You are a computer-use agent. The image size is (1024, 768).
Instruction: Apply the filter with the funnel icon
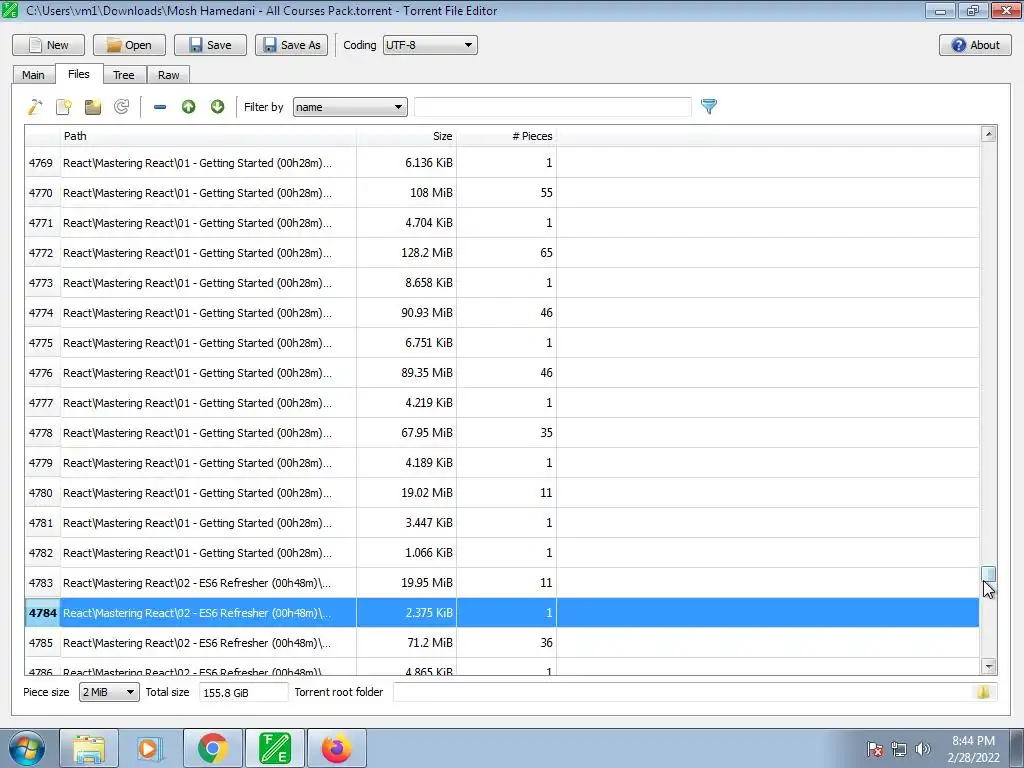click(x=709, y=106)
